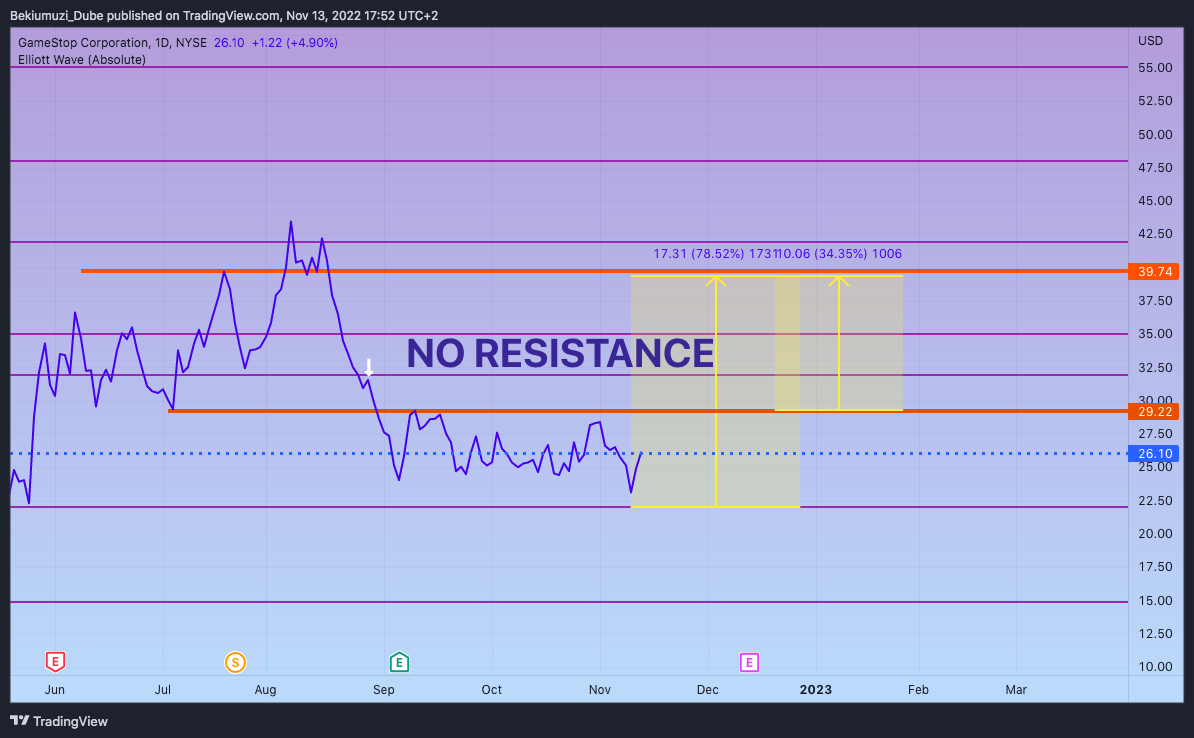Screen dimensions: 1194x738
Task: Click the magenta E earnings marker in December
Action: click(x=749, y=663)
